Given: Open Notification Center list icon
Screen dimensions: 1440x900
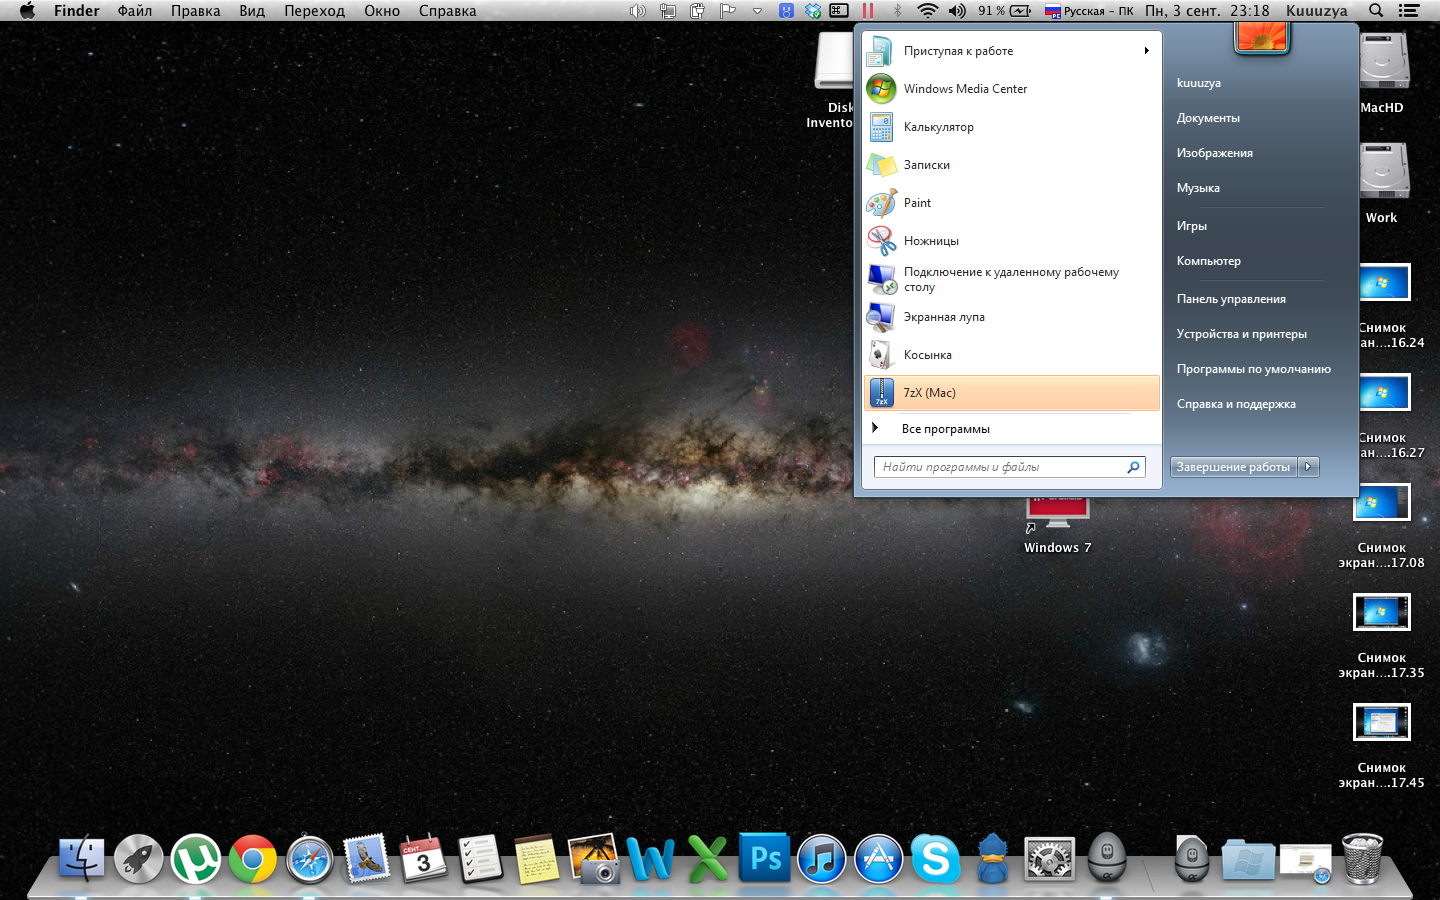Looking at the screenshot, I should pyautogui.click(x=1409, y=11).
